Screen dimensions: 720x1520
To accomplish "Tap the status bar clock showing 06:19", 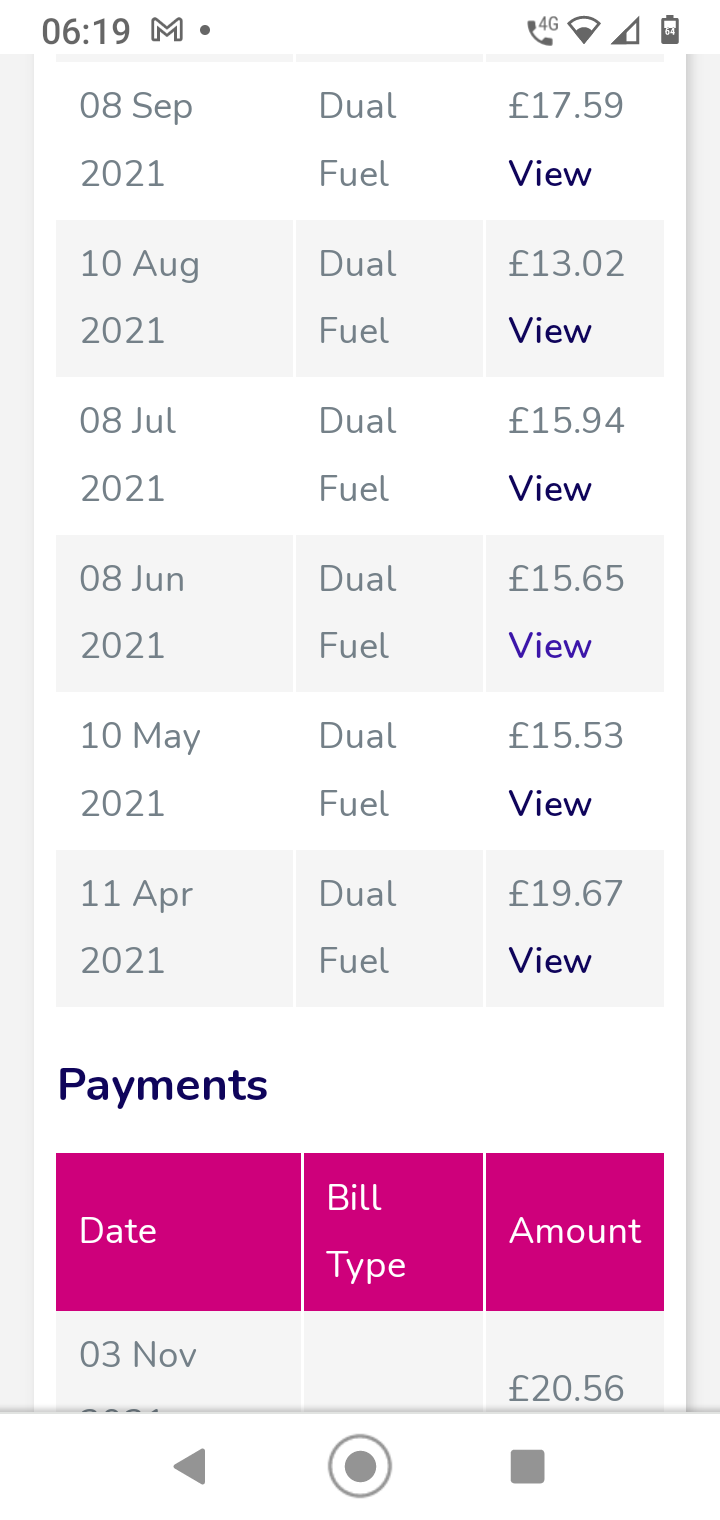I will pyautogui.click(x=86, y=31).
